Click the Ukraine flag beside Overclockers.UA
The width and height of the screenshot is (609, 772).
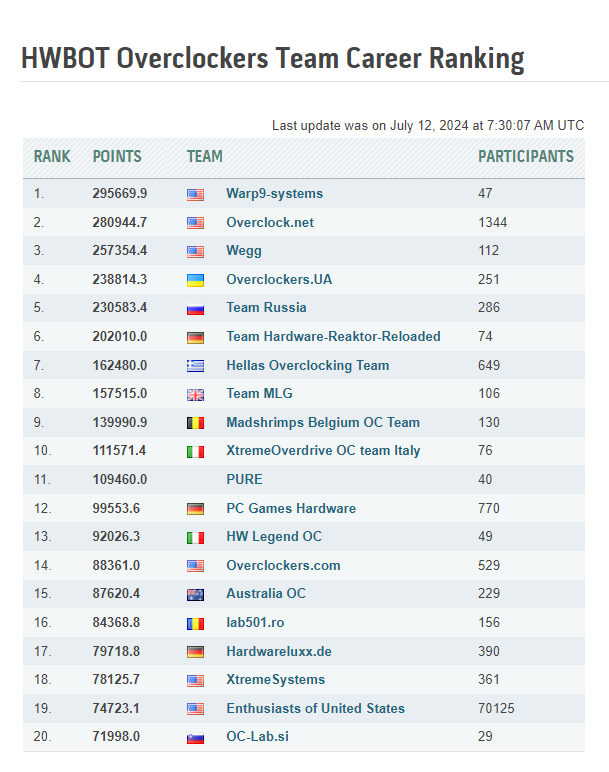coord(195,281)
